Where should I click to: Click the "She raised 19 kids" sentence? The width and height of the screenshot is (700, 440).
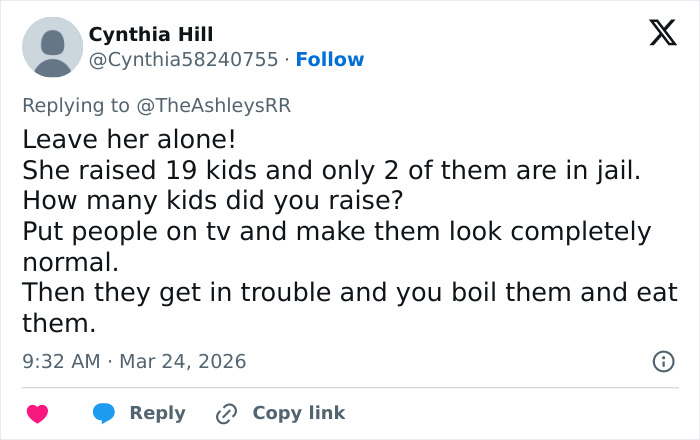coord(330,169)
